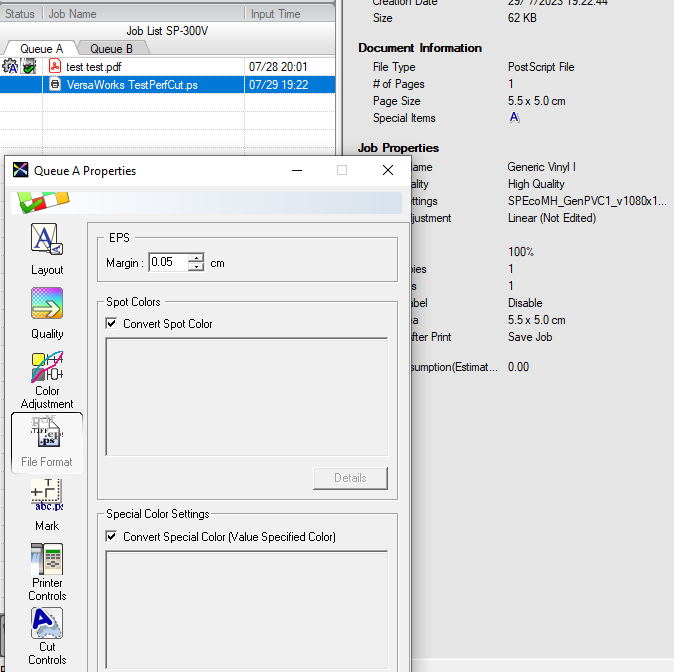Sort by the Status column header
Image resolution: width=674 pixels, height=672 pixels.
[x=20, y=14]
